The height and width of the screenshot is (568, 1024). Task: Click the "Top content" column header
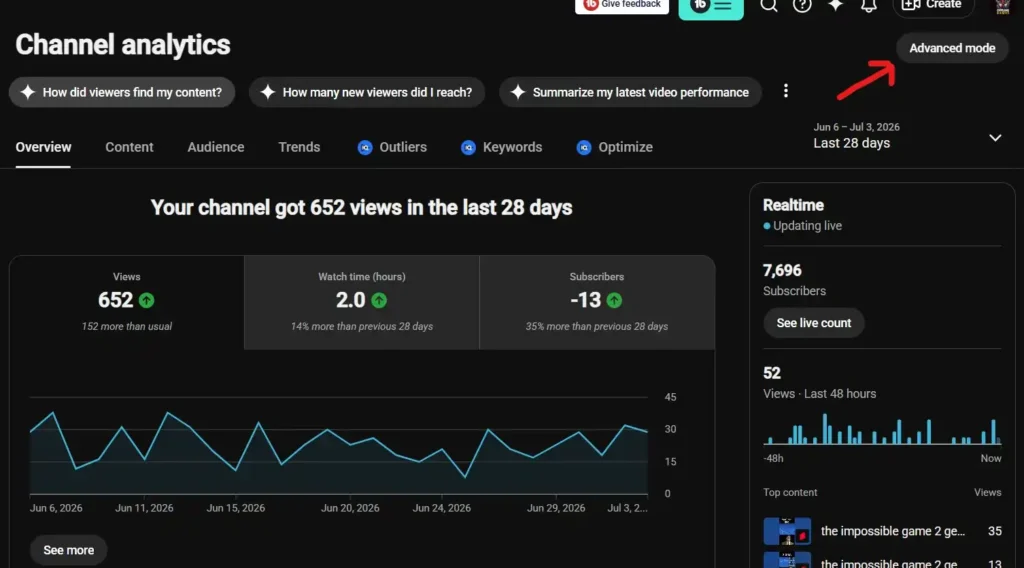click(790, 492)
